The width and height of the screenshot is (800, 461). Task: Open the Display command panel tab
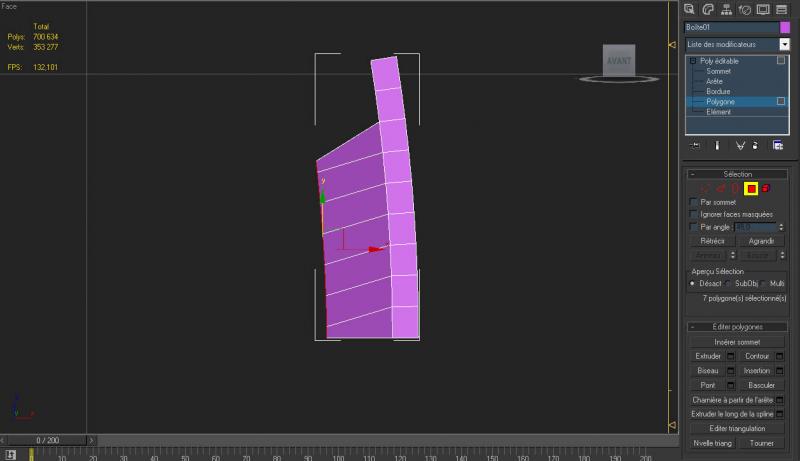[763, 9]
